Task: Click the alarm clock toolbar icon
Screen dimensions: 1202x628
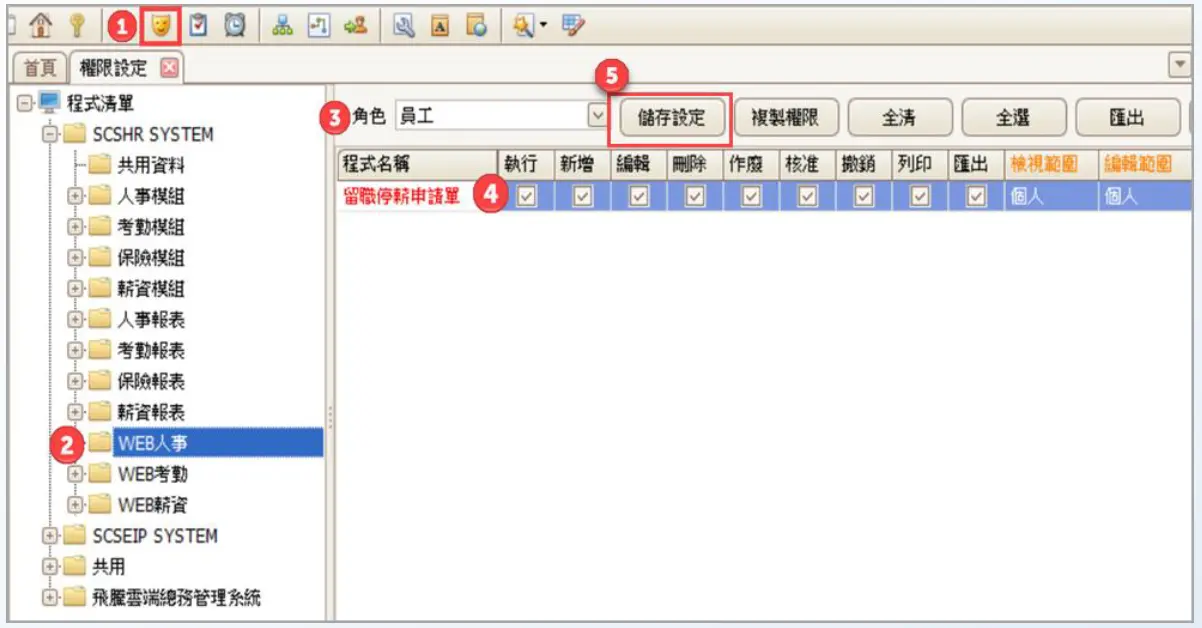Action: pyautogui.click(x=235, y=28)
